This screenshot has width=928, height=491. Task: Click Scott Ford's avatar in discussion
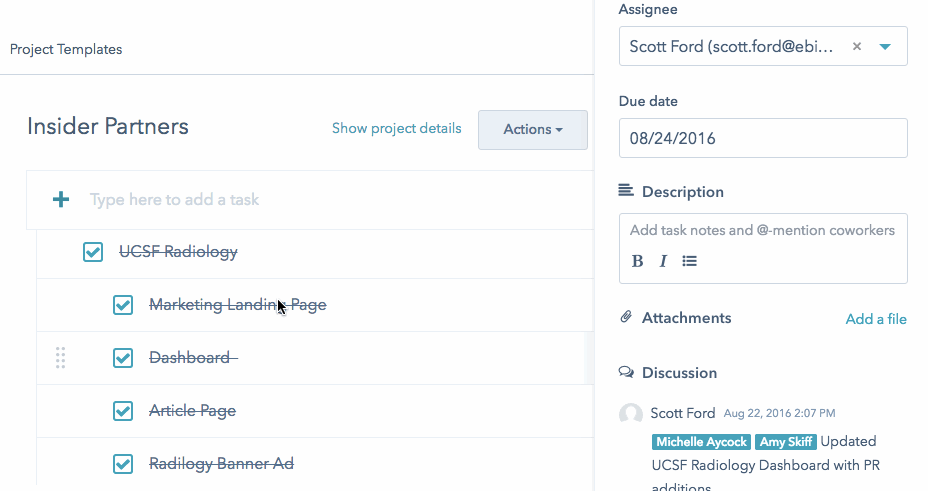[x=631, y=414]
